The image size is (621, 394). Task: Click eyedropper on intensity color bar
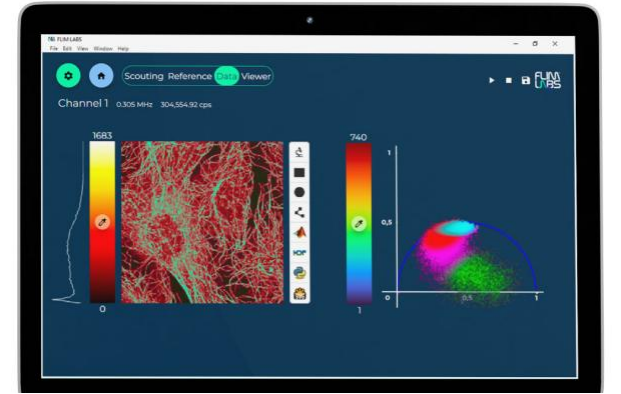[102, 222]
